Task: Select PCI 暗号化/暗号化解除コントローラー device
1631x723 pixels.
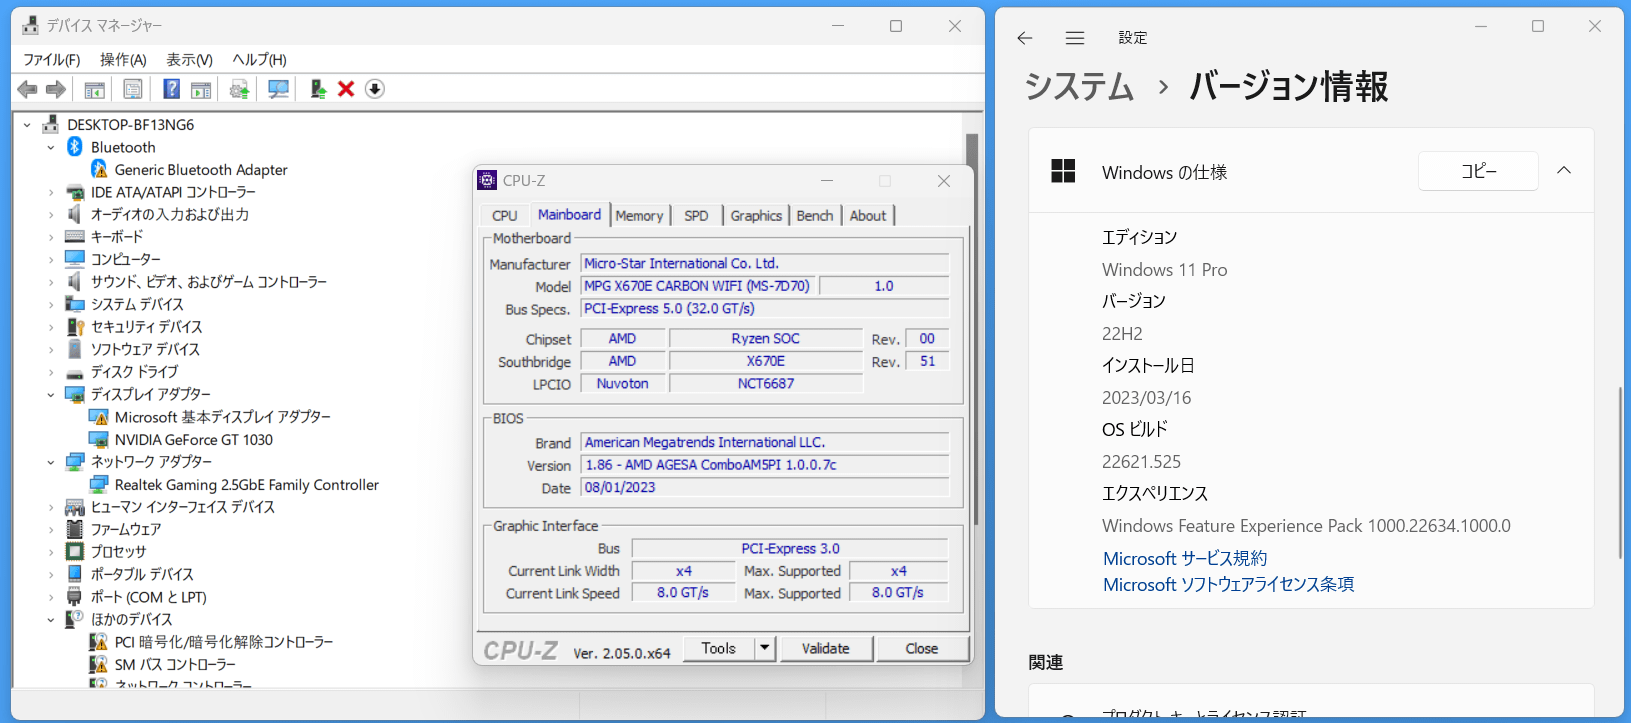Action: [224, 642]
